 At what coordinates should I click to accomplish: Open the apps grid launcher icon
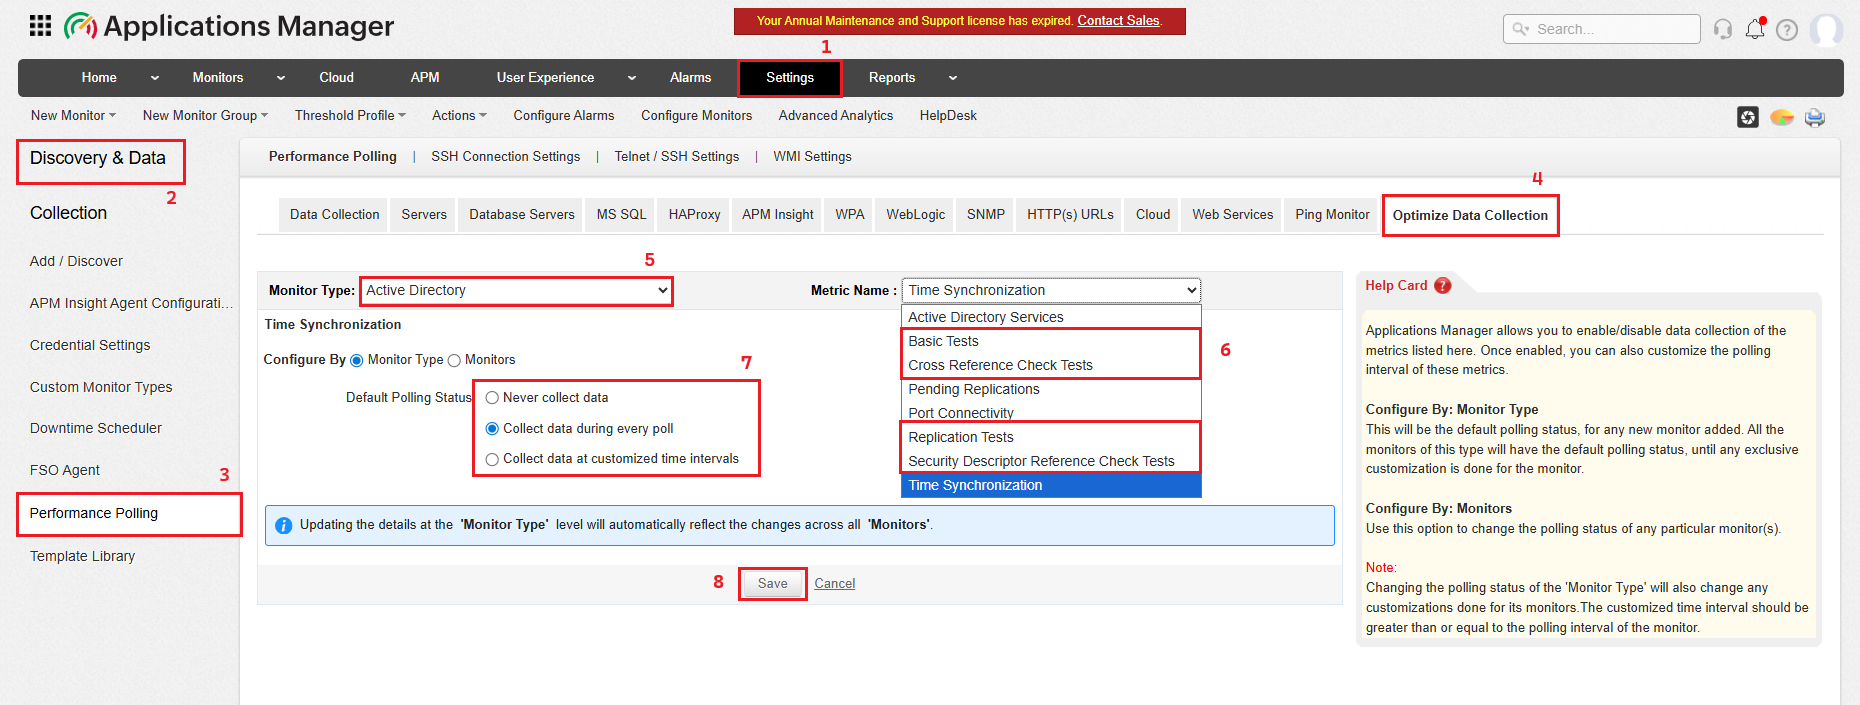(40, 26)
